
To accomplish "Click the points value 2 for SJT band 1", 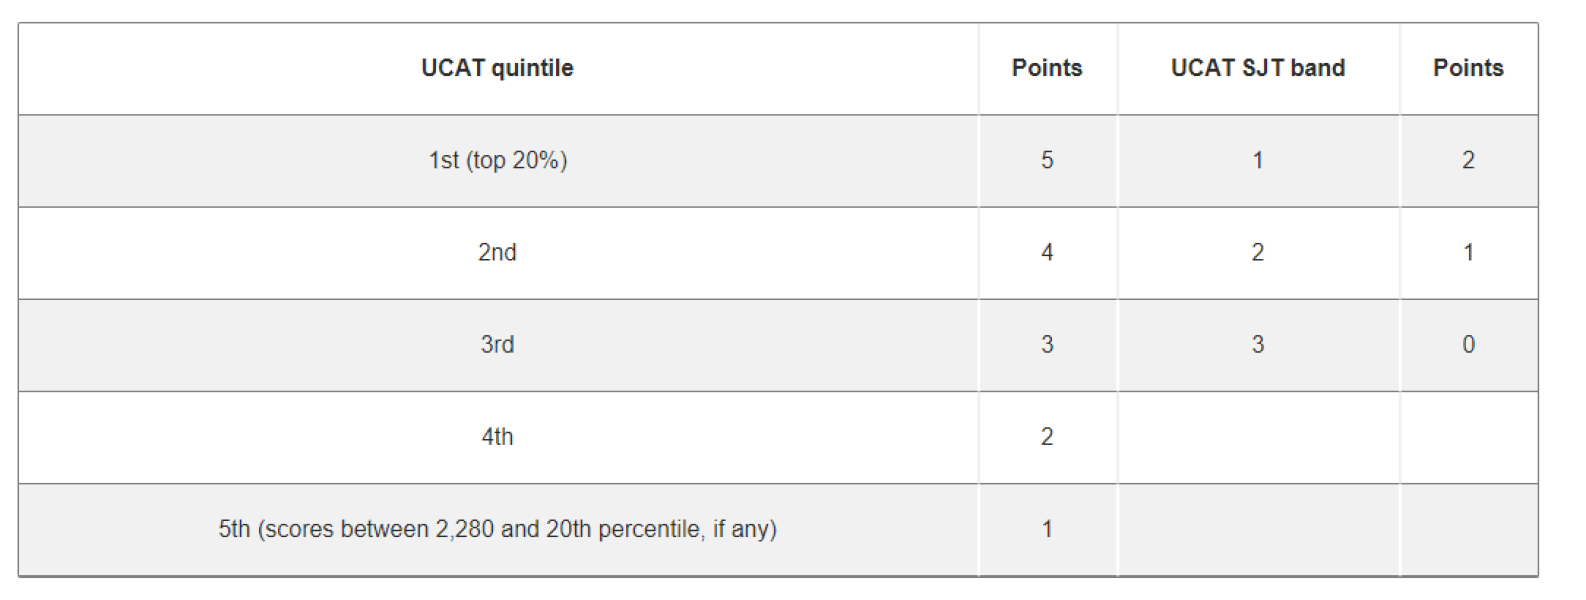I will (1468, 160).
